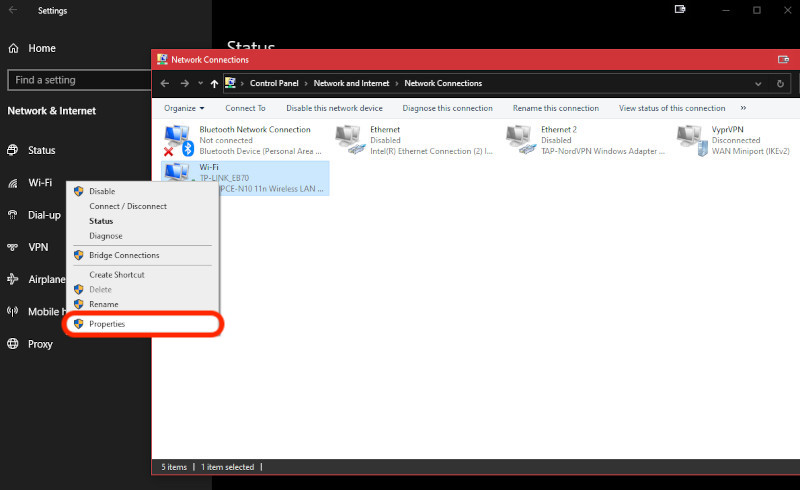Screen dimensions: 800x490
Task: Select the Ethernet adapter icon
Action: coord(350,140)
